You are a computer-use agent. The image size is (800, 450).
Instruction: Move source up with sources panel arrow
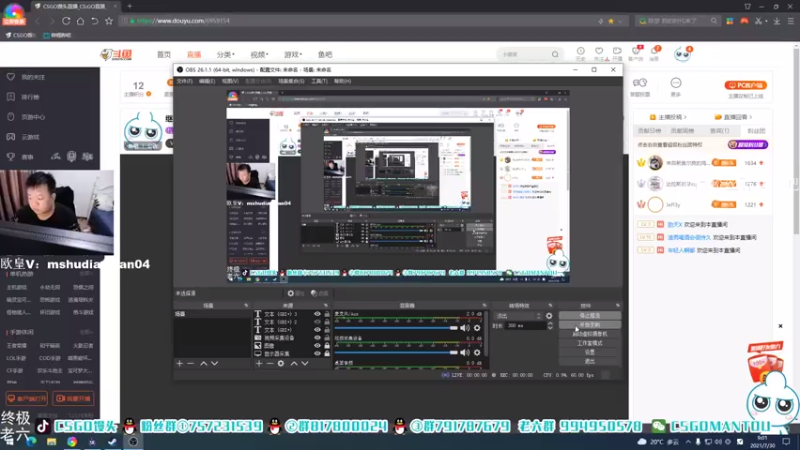(294, 363)
